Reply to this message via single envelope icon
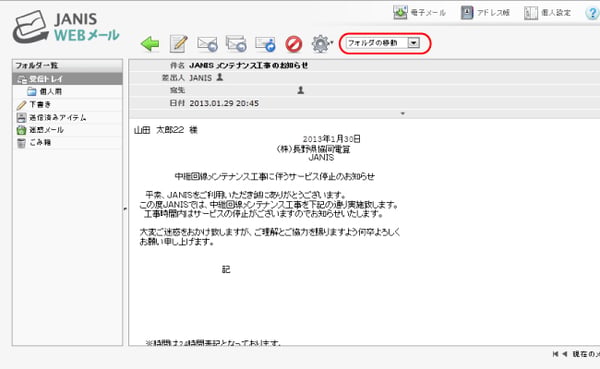600x369 pixels. click(x=207, y=44)
